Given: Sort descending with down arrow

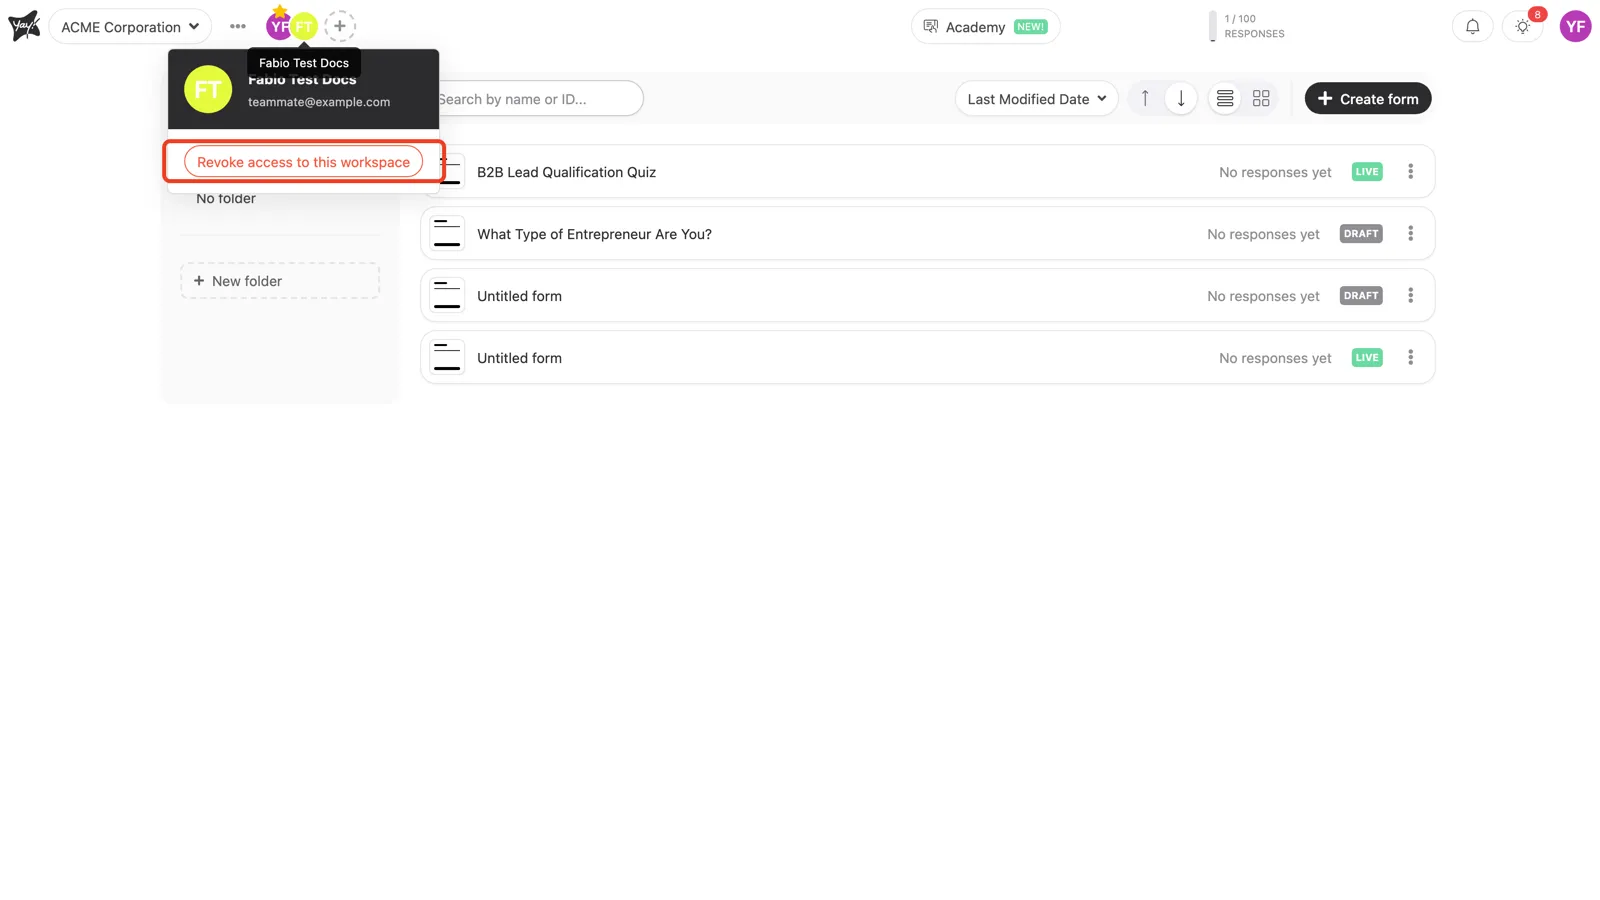Looking at the screenshot, I should pos(1181,98).
